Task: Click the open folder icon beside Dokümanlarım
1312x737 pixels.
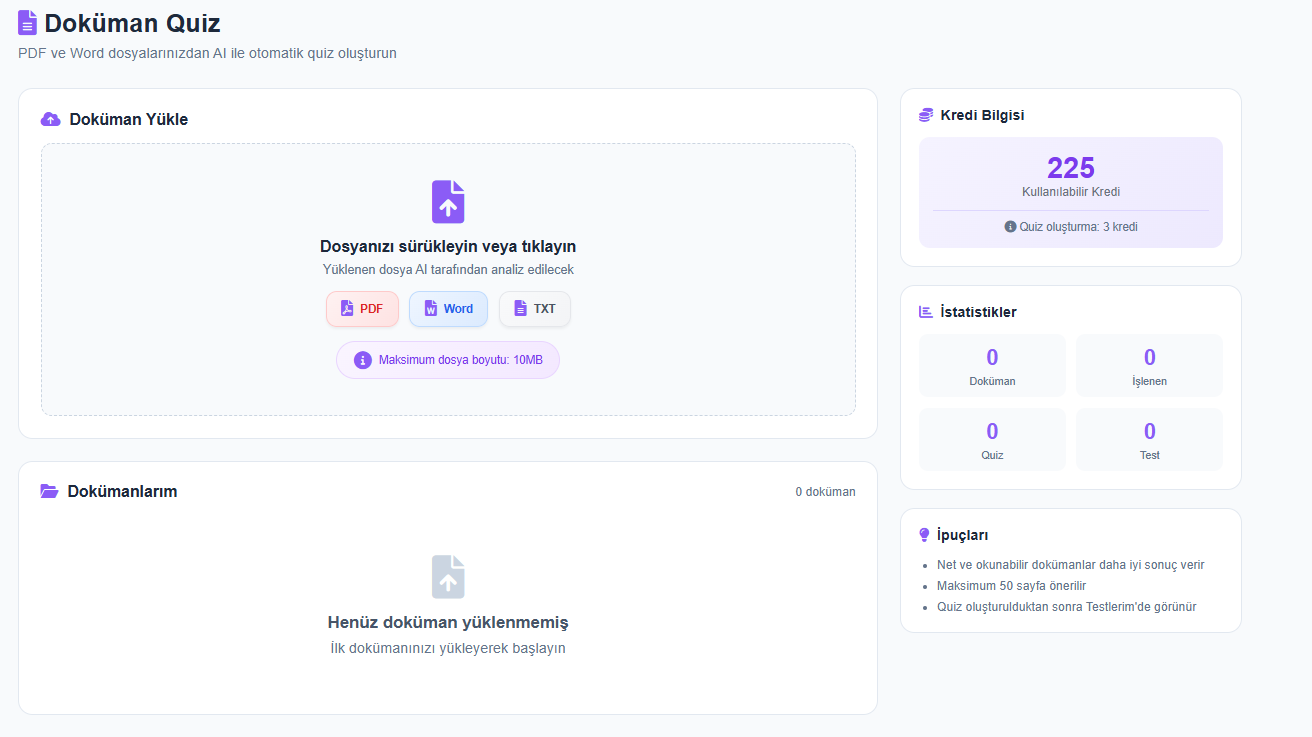Action: coord(49,491)
